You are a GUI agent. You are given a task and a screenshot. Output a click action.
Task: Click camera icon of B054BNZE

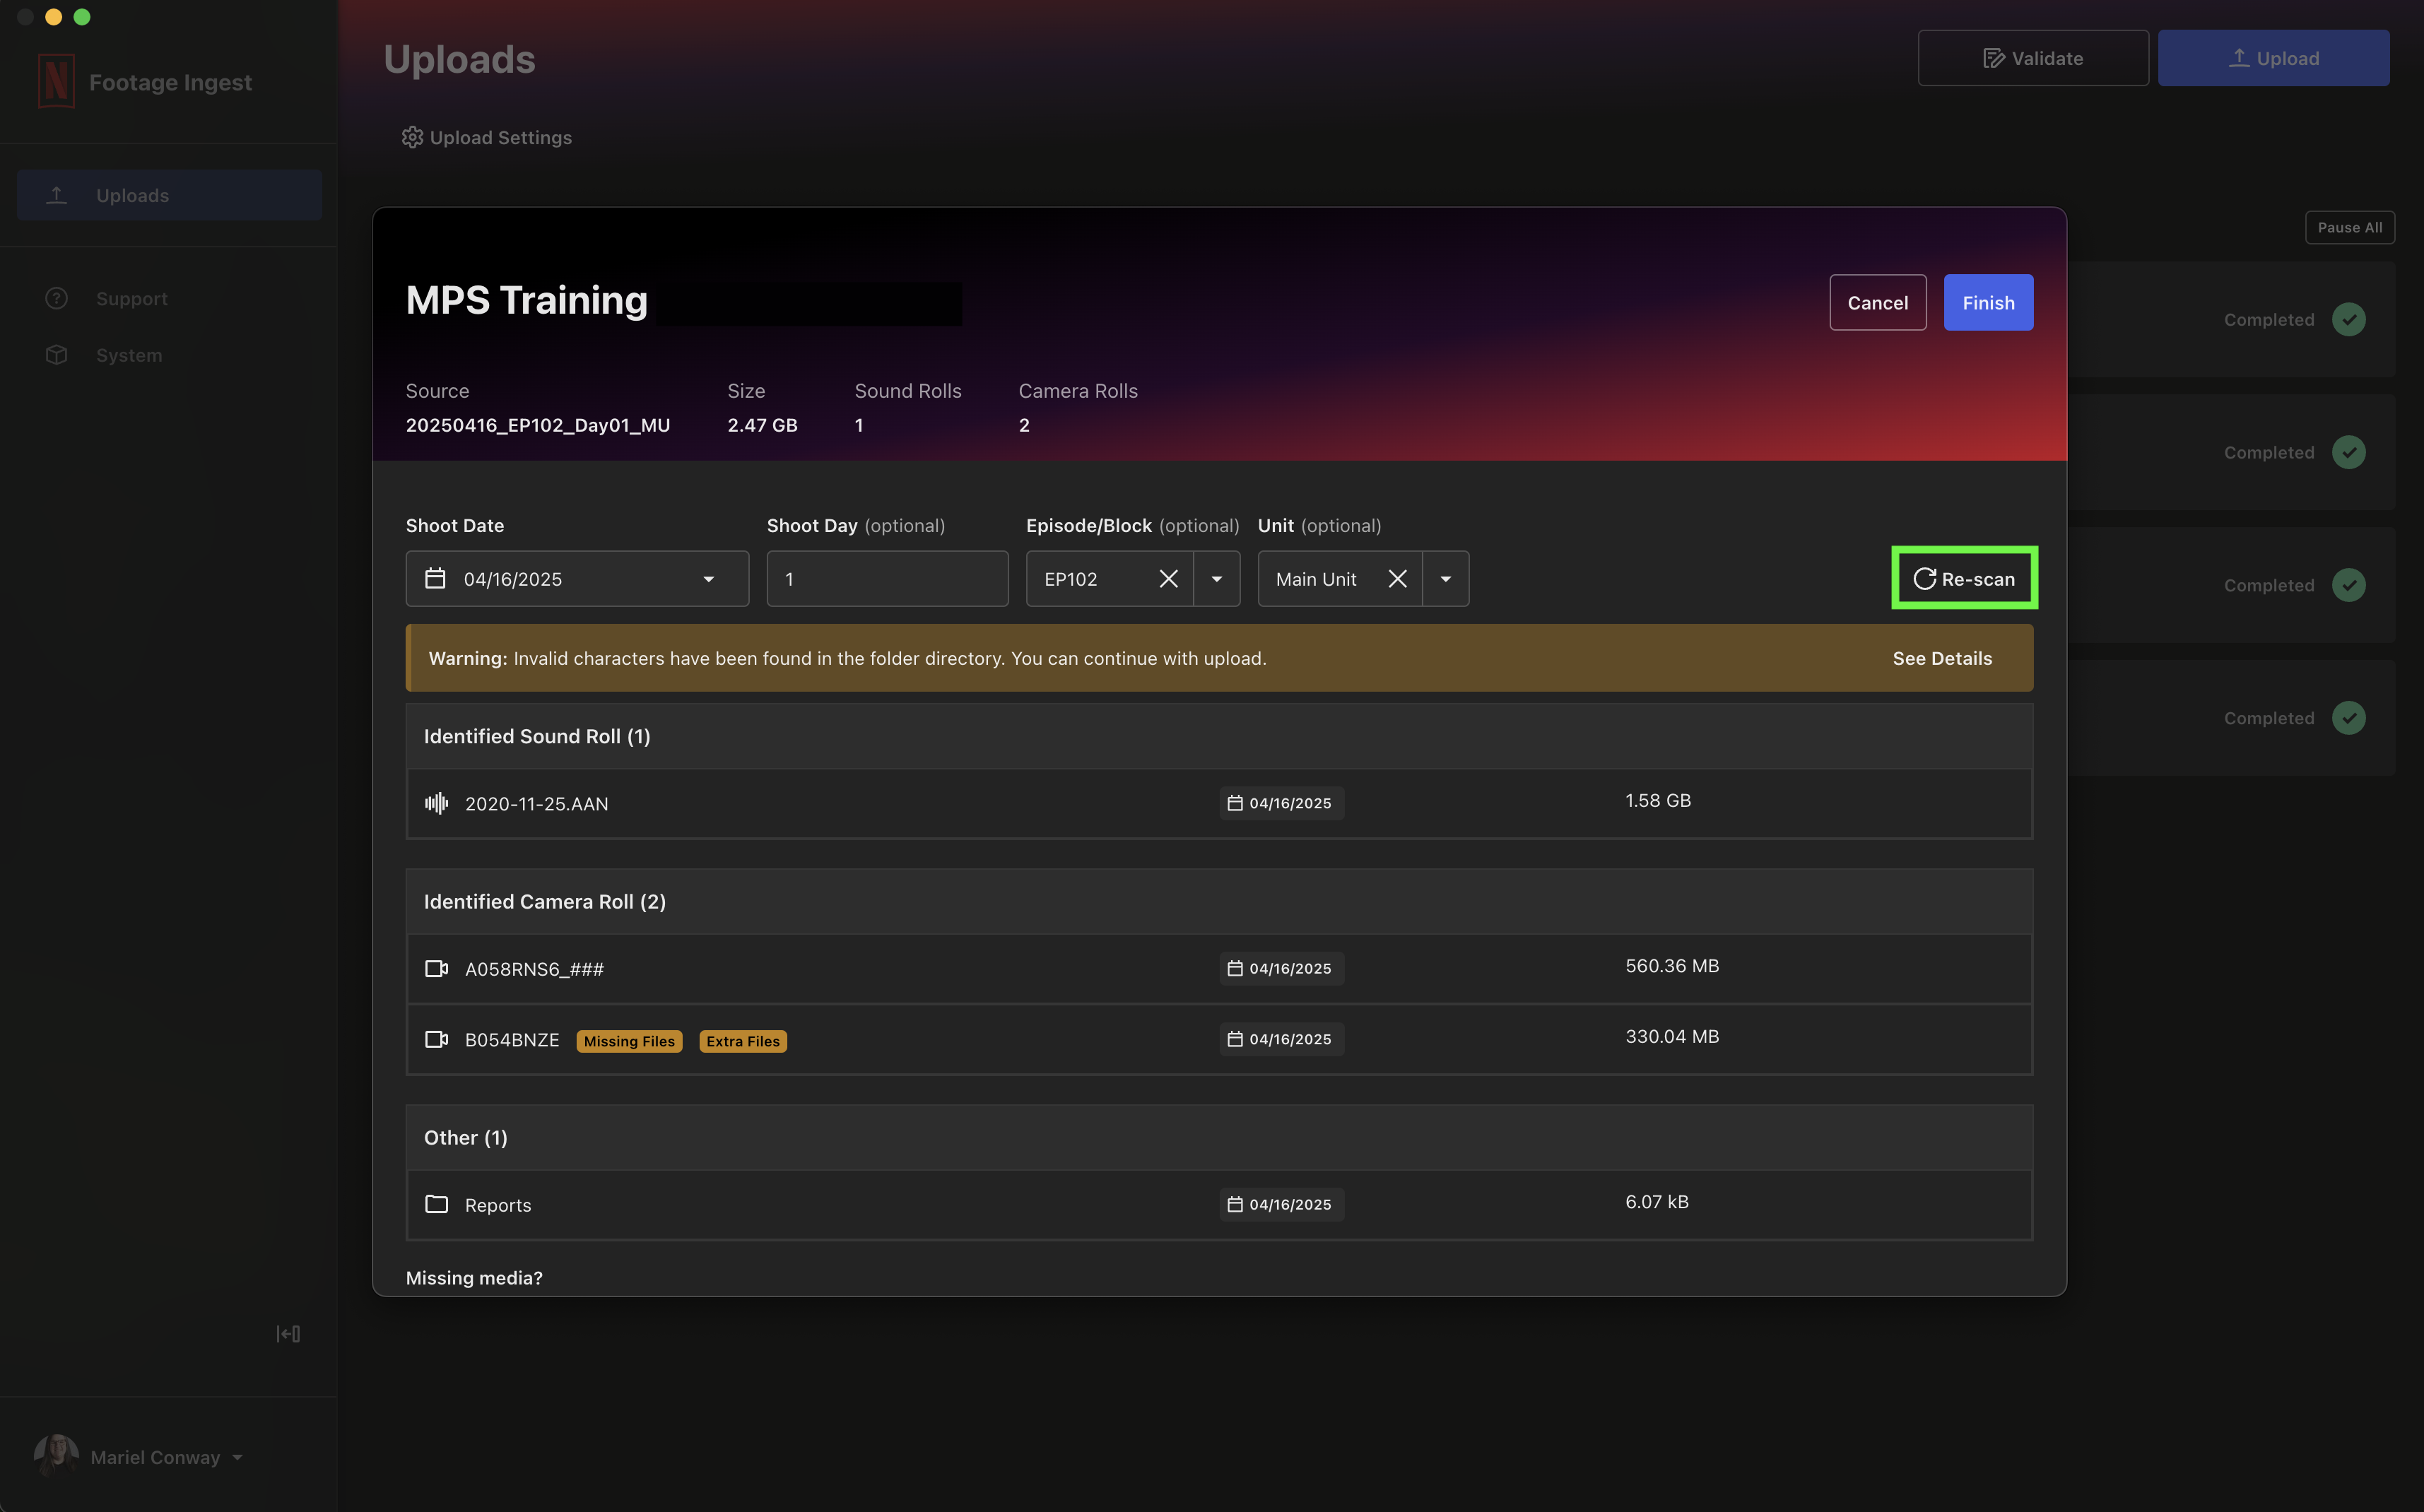[437, 1039]
